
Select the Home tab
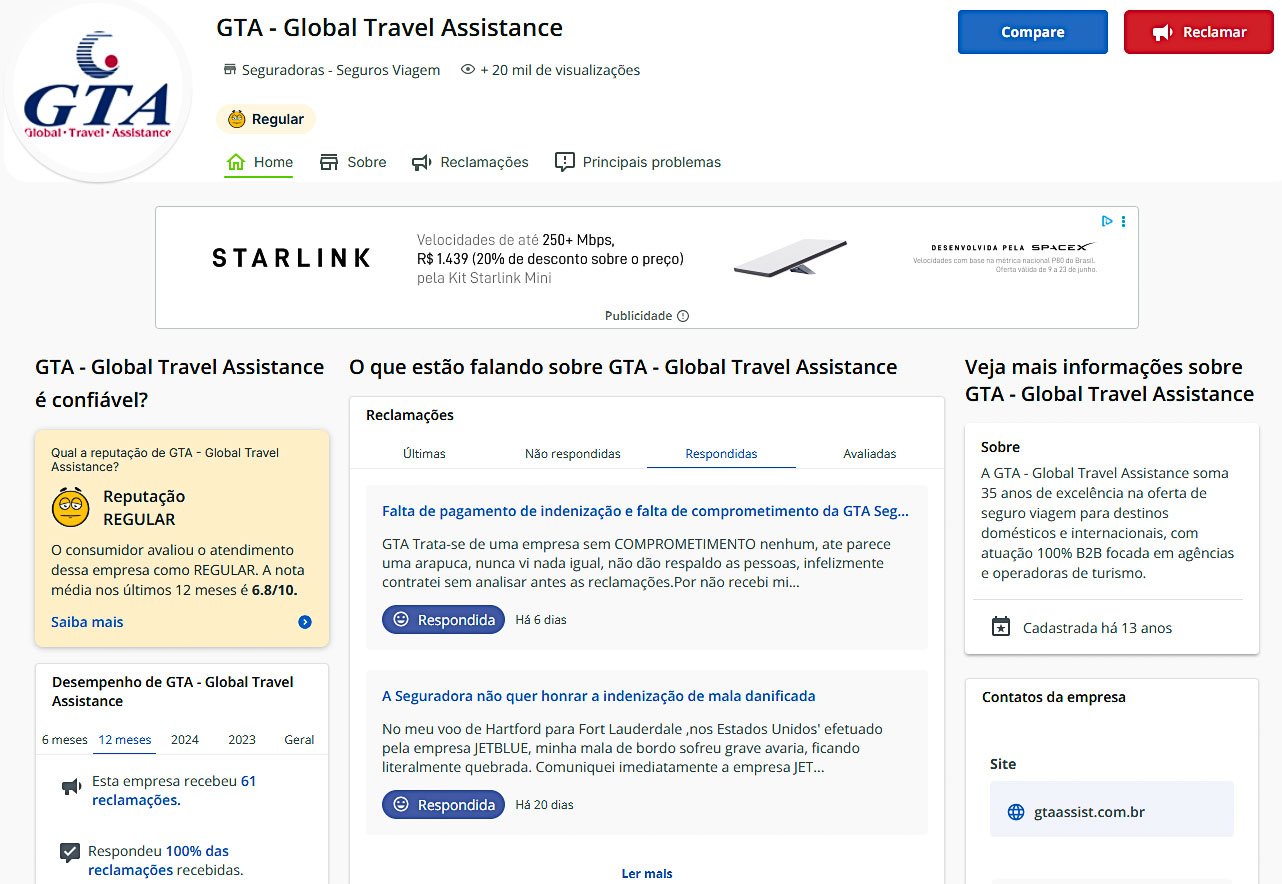pyautogui.click(x=259, y=162)
